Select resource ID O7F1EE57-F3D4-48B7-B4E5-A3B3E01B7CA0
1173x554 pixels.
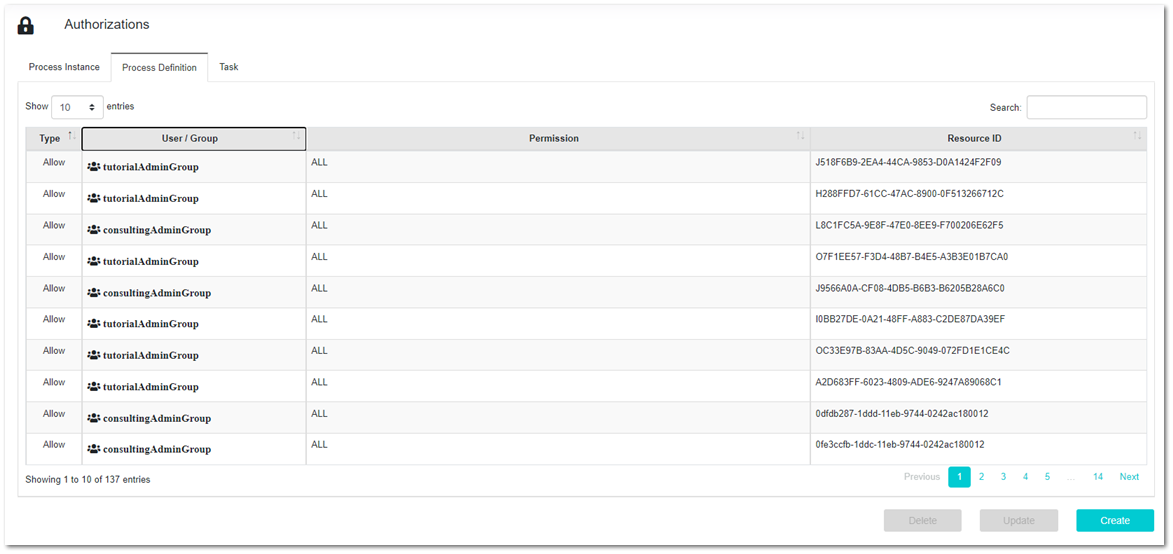point(912,256)
